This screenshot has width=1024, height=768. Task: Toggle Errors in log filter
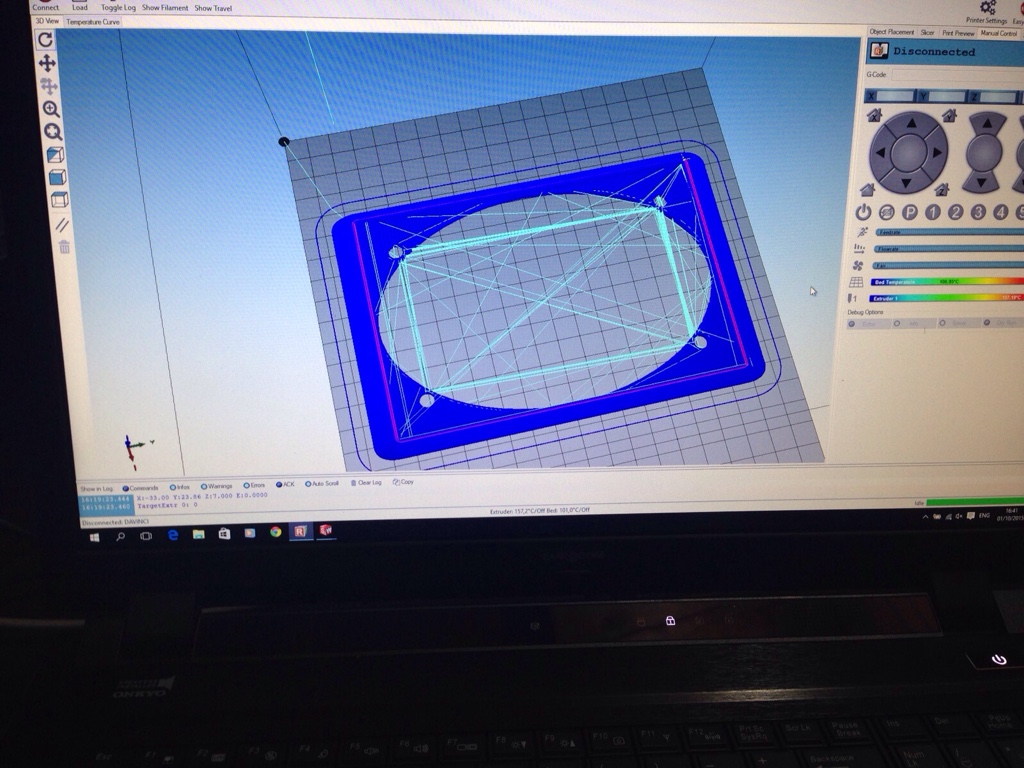(254, 485)
